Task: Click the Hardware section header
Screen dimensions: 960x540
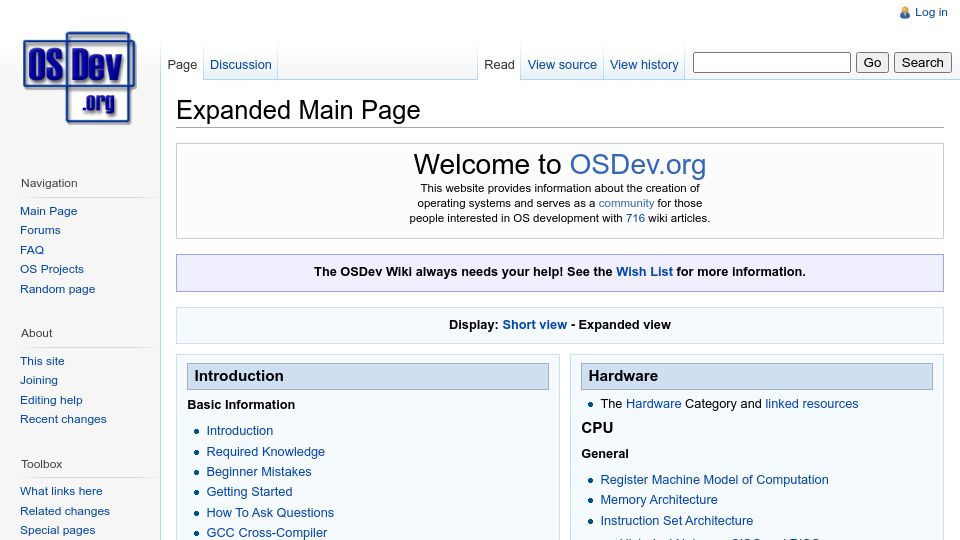Action: (757, 376)
